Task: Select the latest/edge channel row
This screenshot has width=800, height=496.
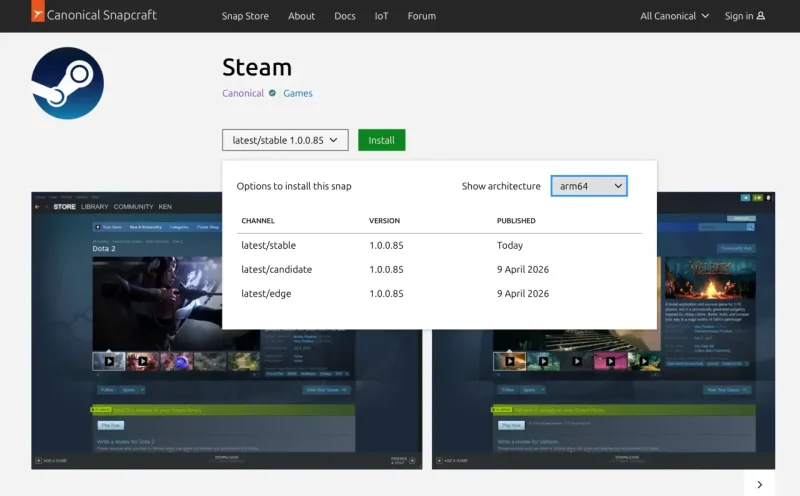Action: pos(439,293)
